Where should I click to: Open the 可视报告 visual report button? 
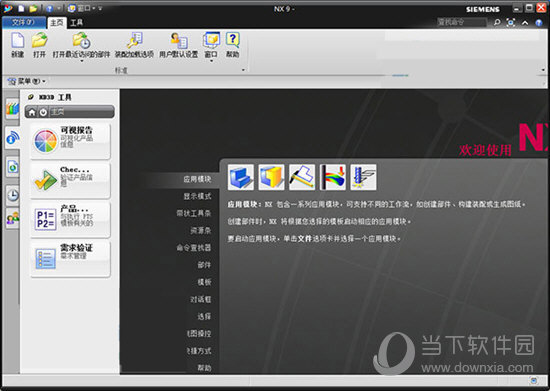click(x=71, y=140)
